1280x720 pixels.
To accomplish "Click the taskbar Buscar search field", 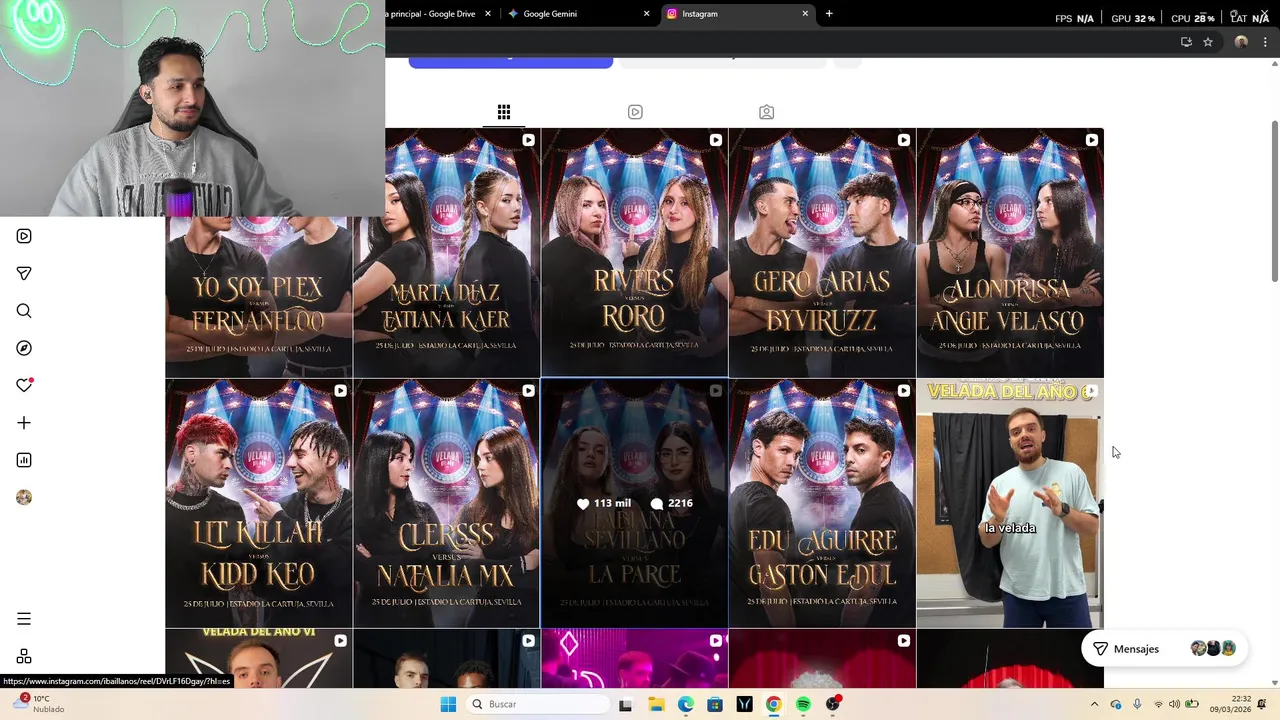I will (539, 704).
